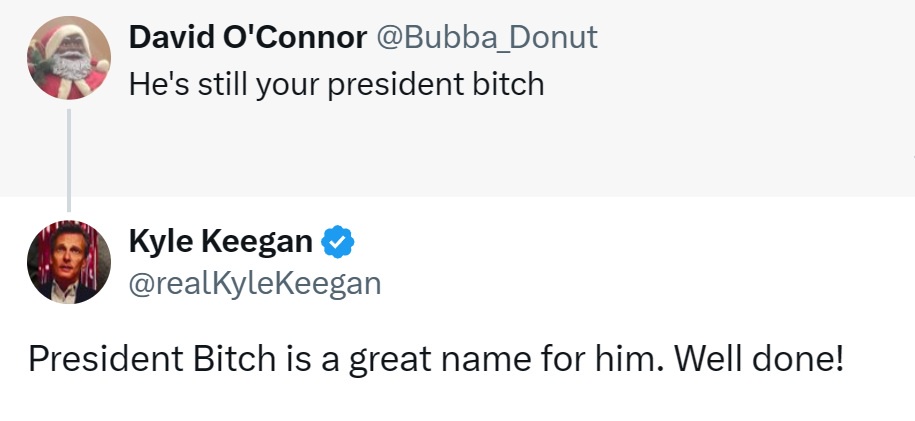
Task: Open the @Bubba_Donut handle link
Action: click(486, 37)
